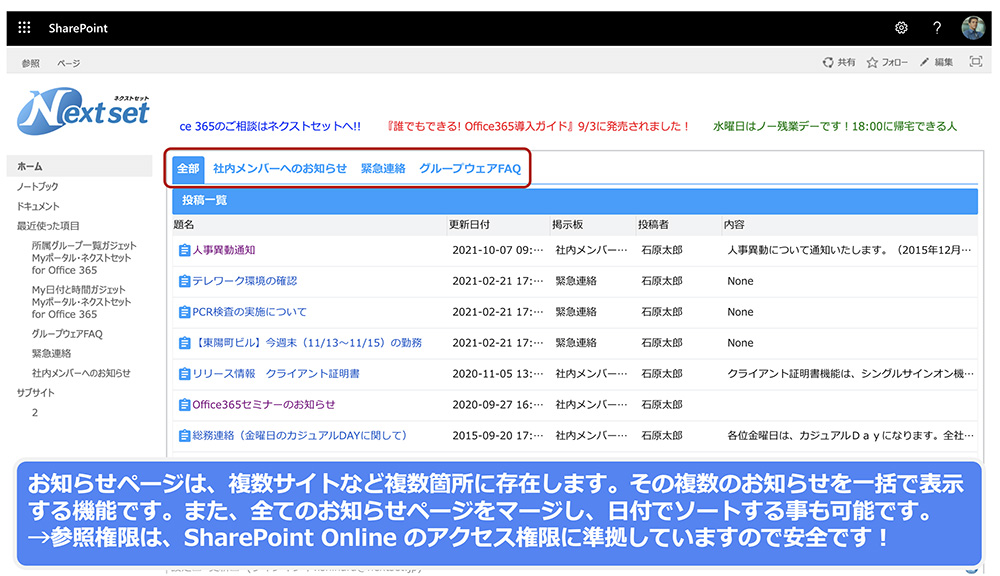Switch to the 社内メンバーへのお知らせ tab
Image resolution: width=1000 pixels, height=576 pixels.
click(x=280, y=168)
